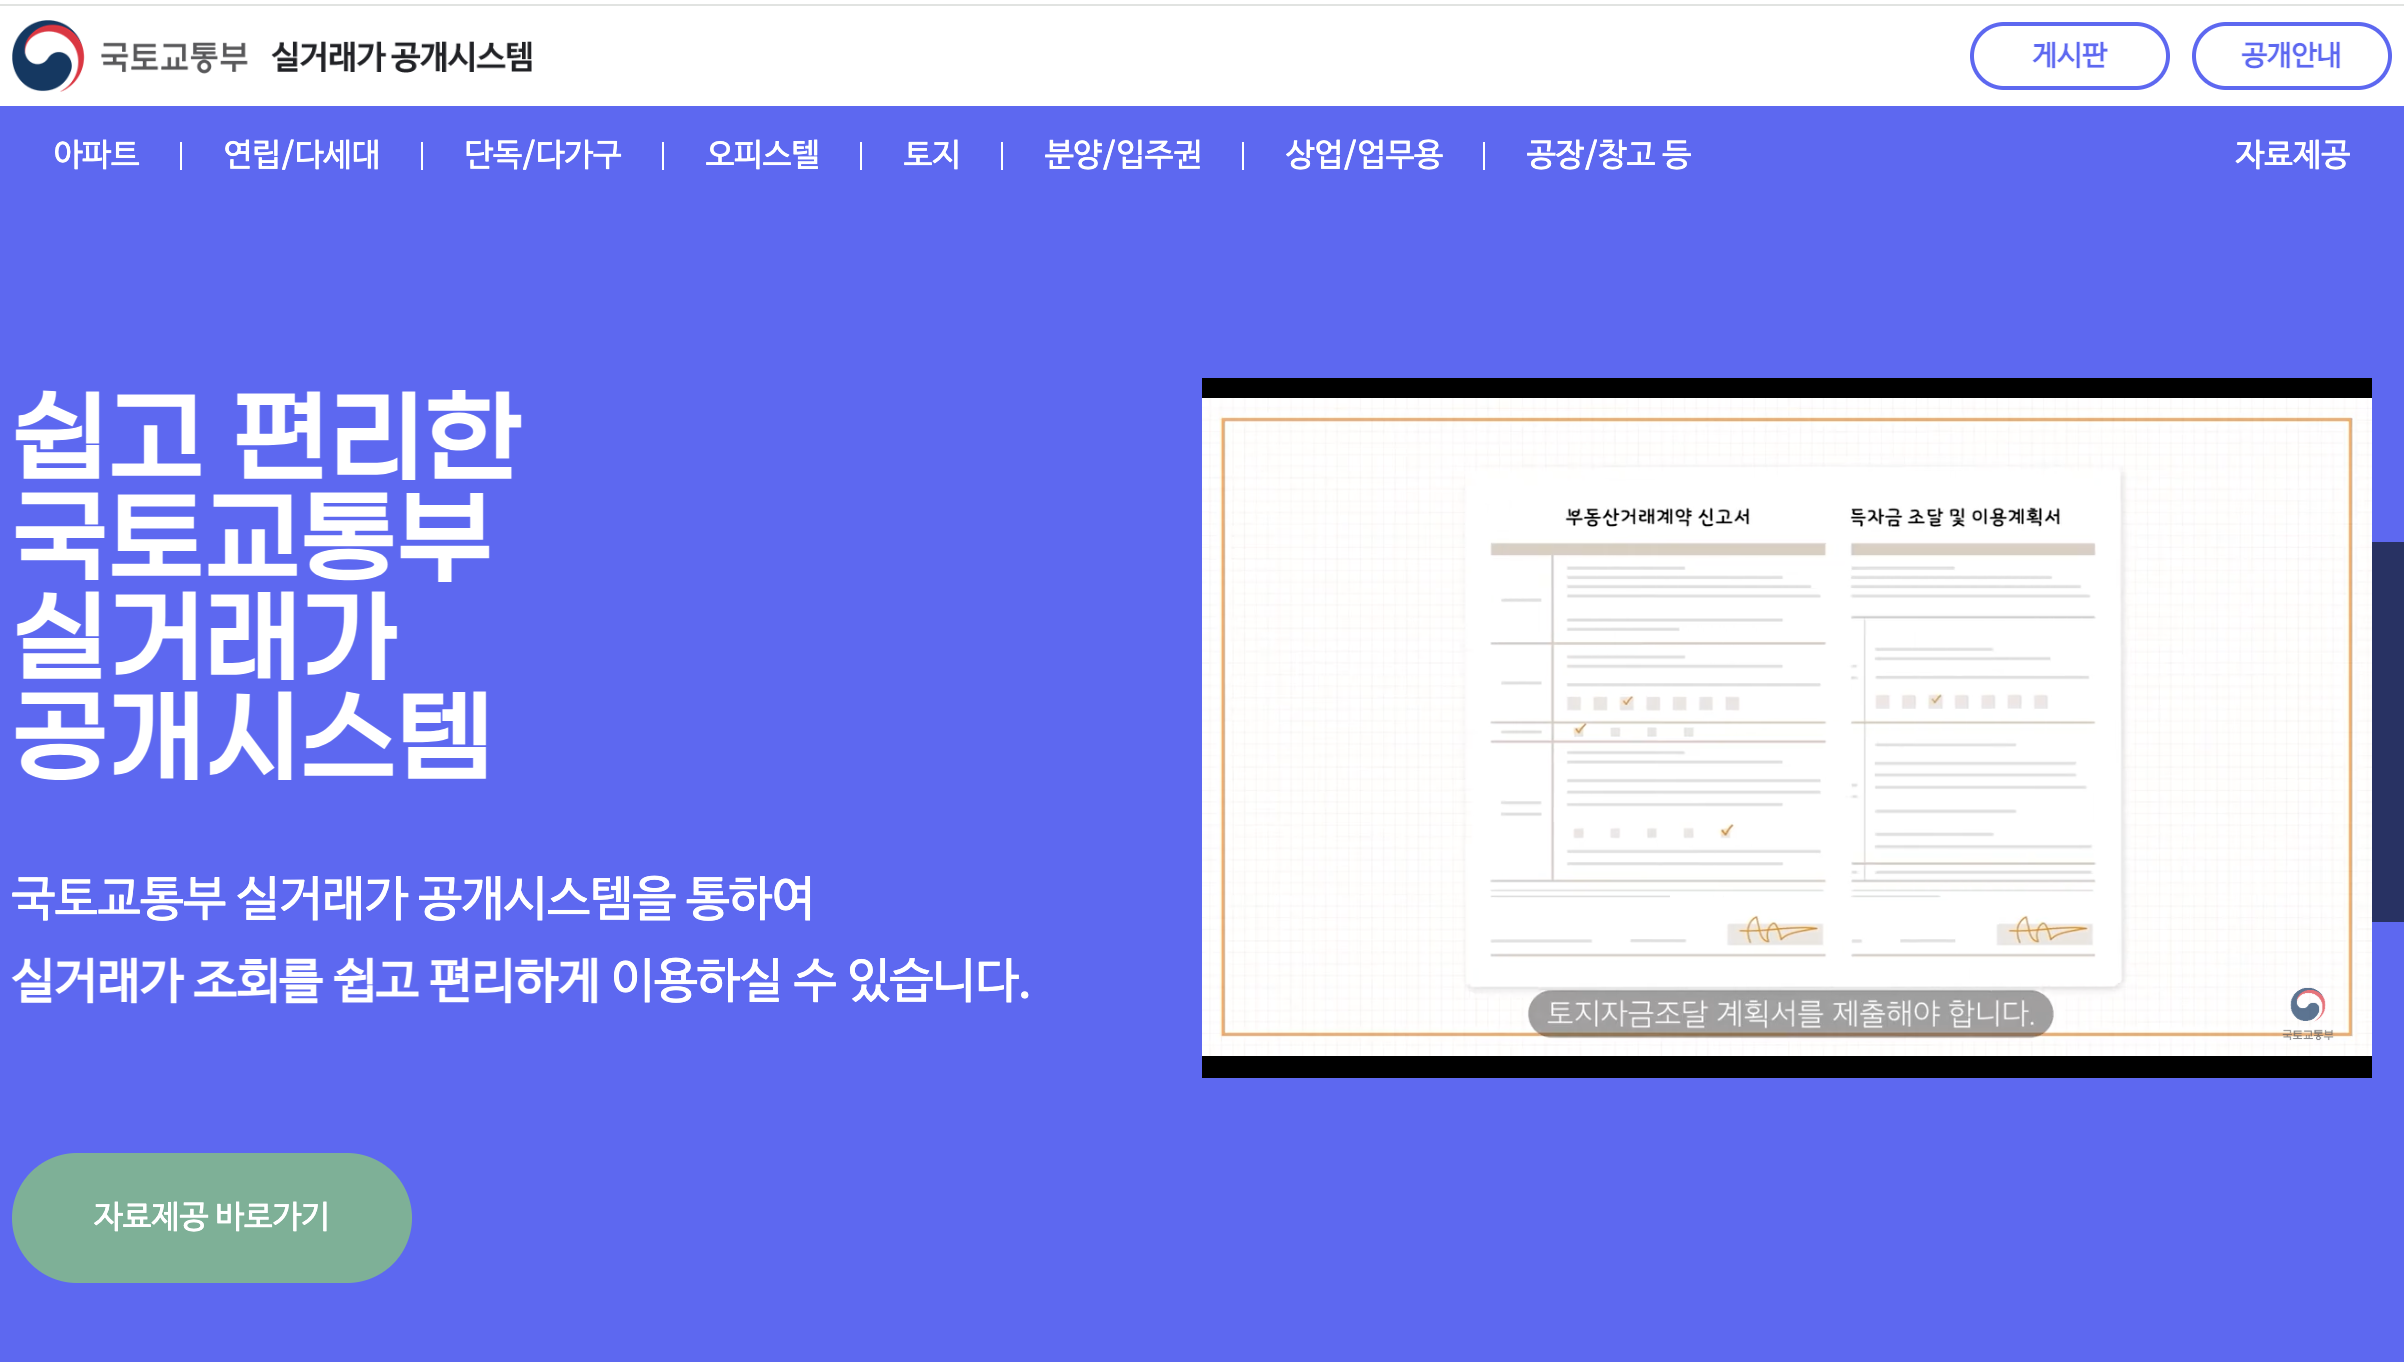The width and height of the screenshot is (2404, 1362).
Task: Select the 아파트 menu item
Action: click(96, 154)
